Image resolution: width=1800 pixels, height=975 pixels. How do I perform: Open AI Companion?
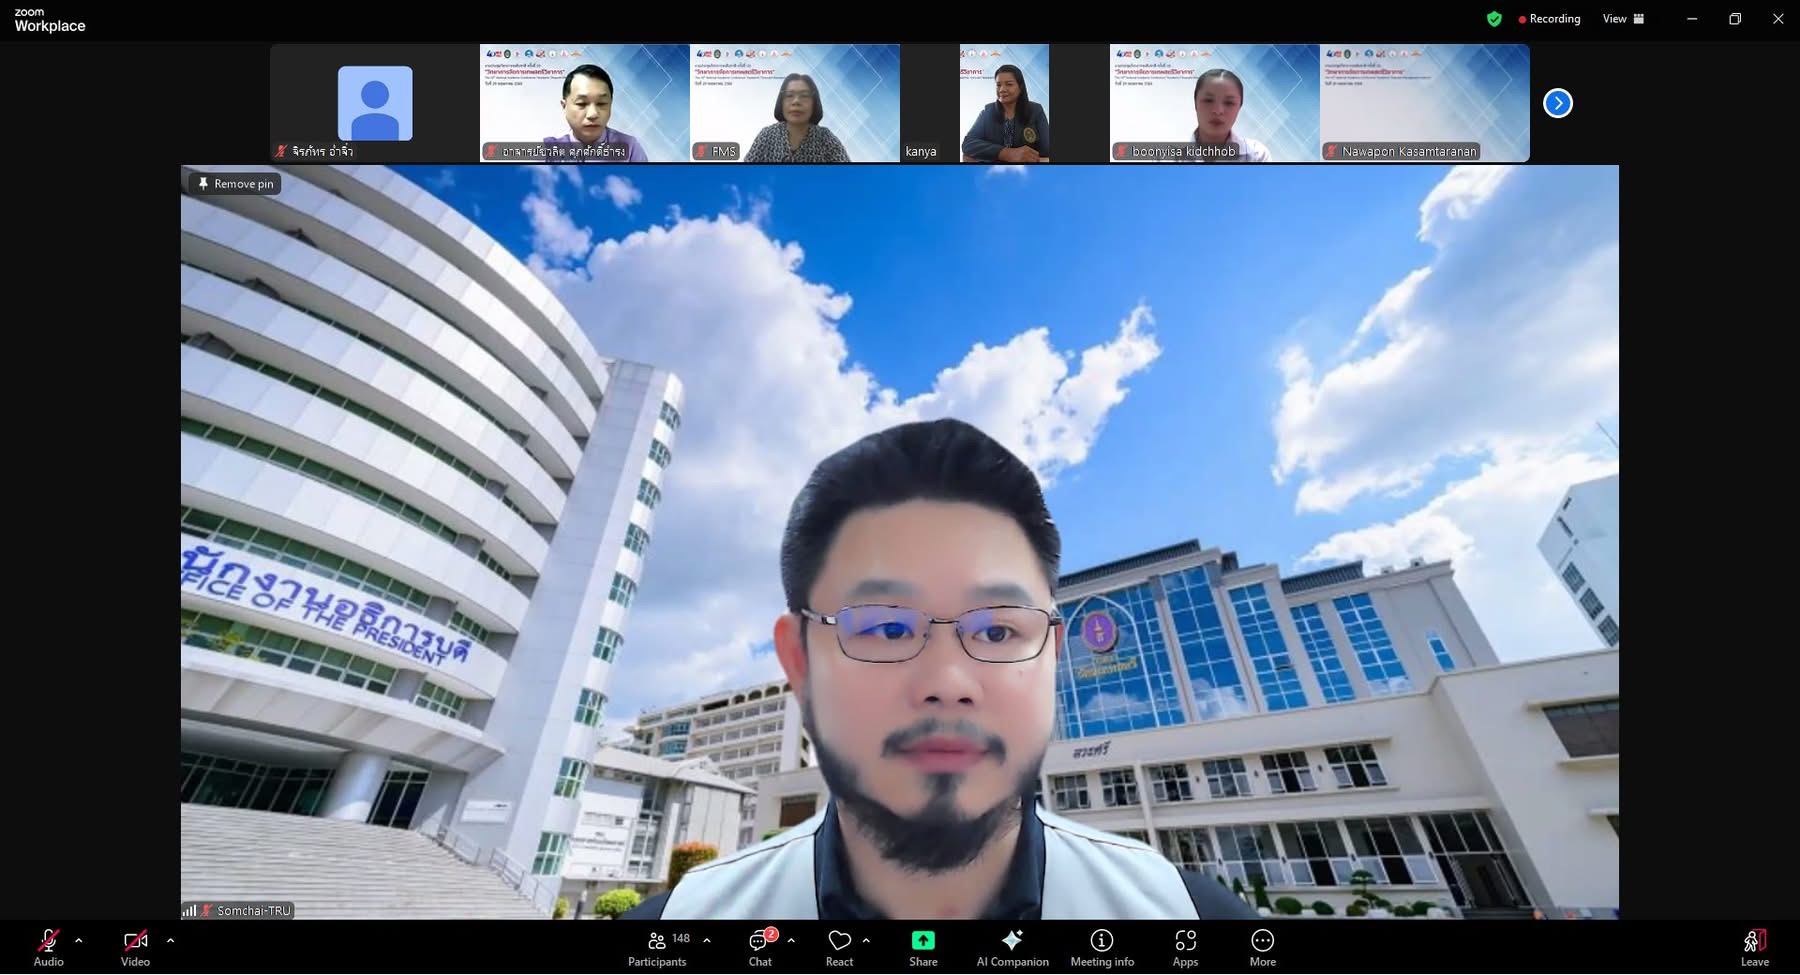coord(1012,948)
